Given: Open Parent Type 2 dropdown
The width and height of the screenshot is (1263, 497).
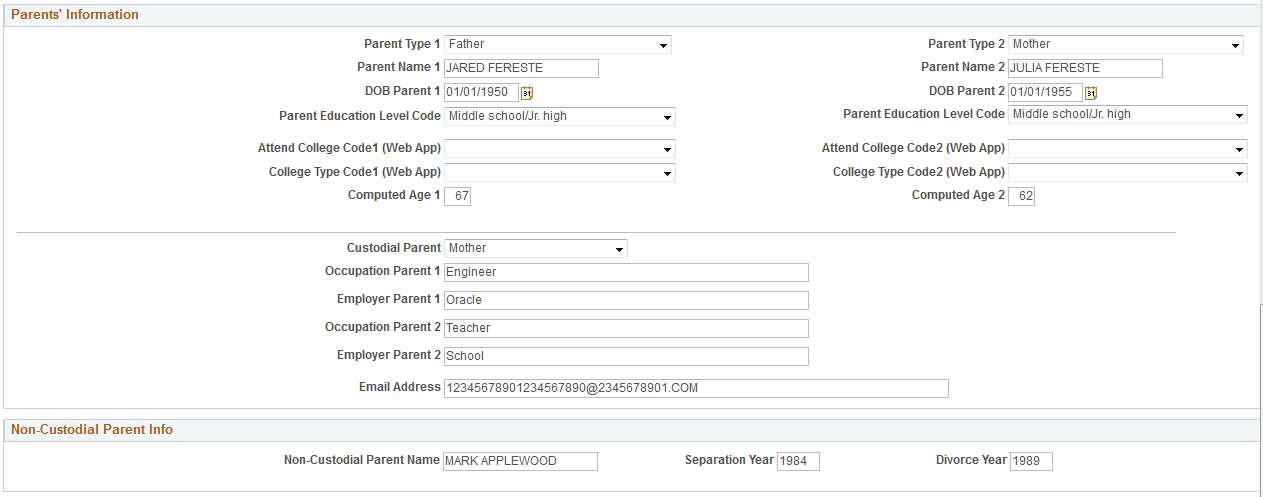Looking at the screenshot, I should coord(1126,44).
